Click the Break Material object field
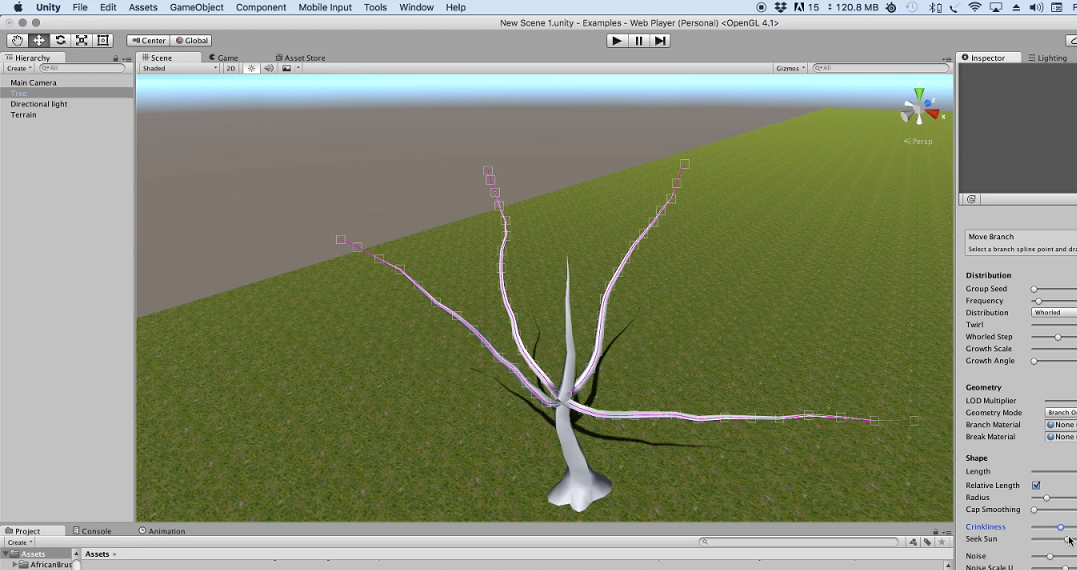The height and width of the screenshot is (570, 1077). tap(1061, 437)
